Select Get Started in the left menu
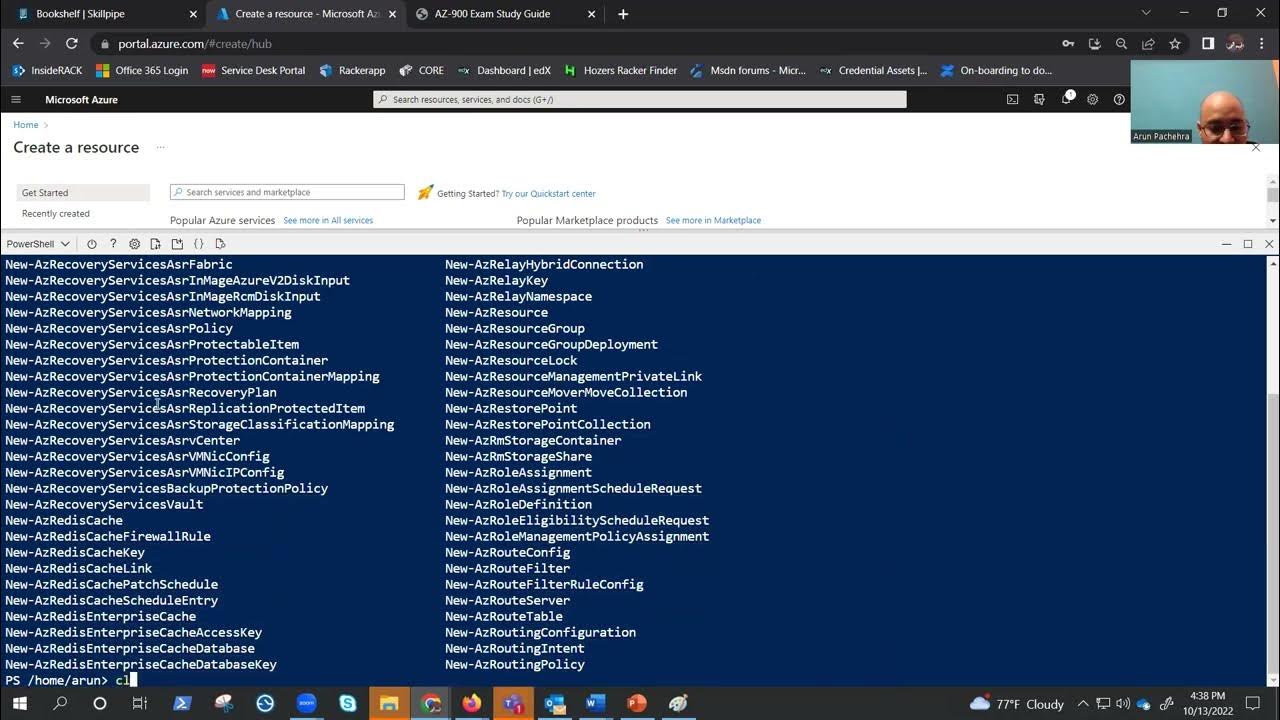The image size is (1280, 720). tap(83, 193)
